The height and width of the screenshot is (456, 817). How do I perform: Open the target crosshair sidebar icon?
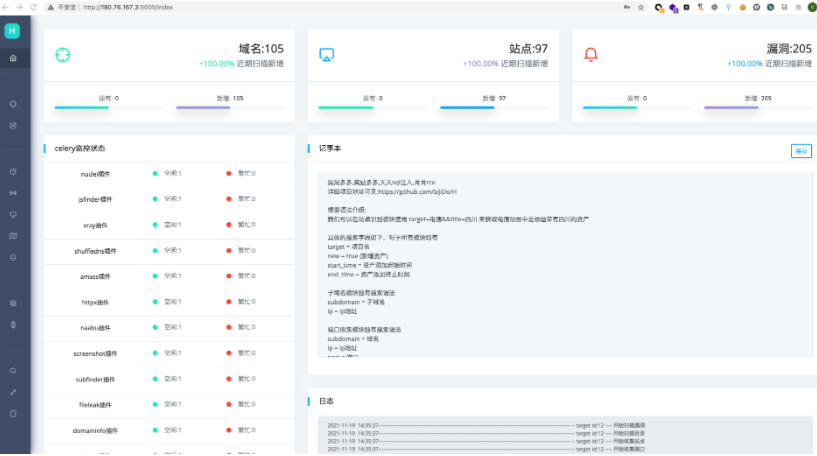pos(13,104)
